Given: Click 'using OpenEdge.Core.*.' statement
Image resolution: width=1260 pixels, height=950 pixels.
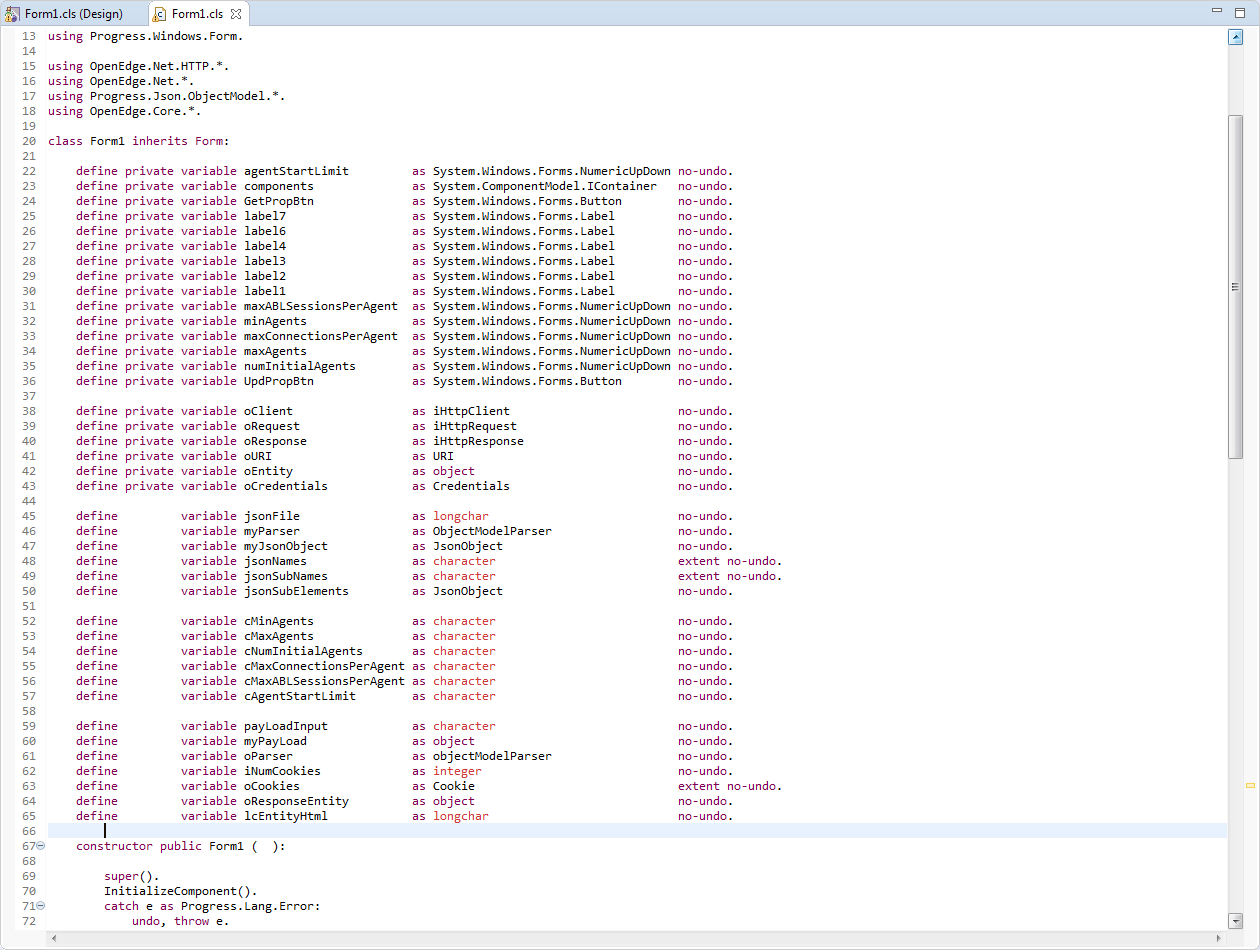Looking at the screenshot, I should (125, 111).
